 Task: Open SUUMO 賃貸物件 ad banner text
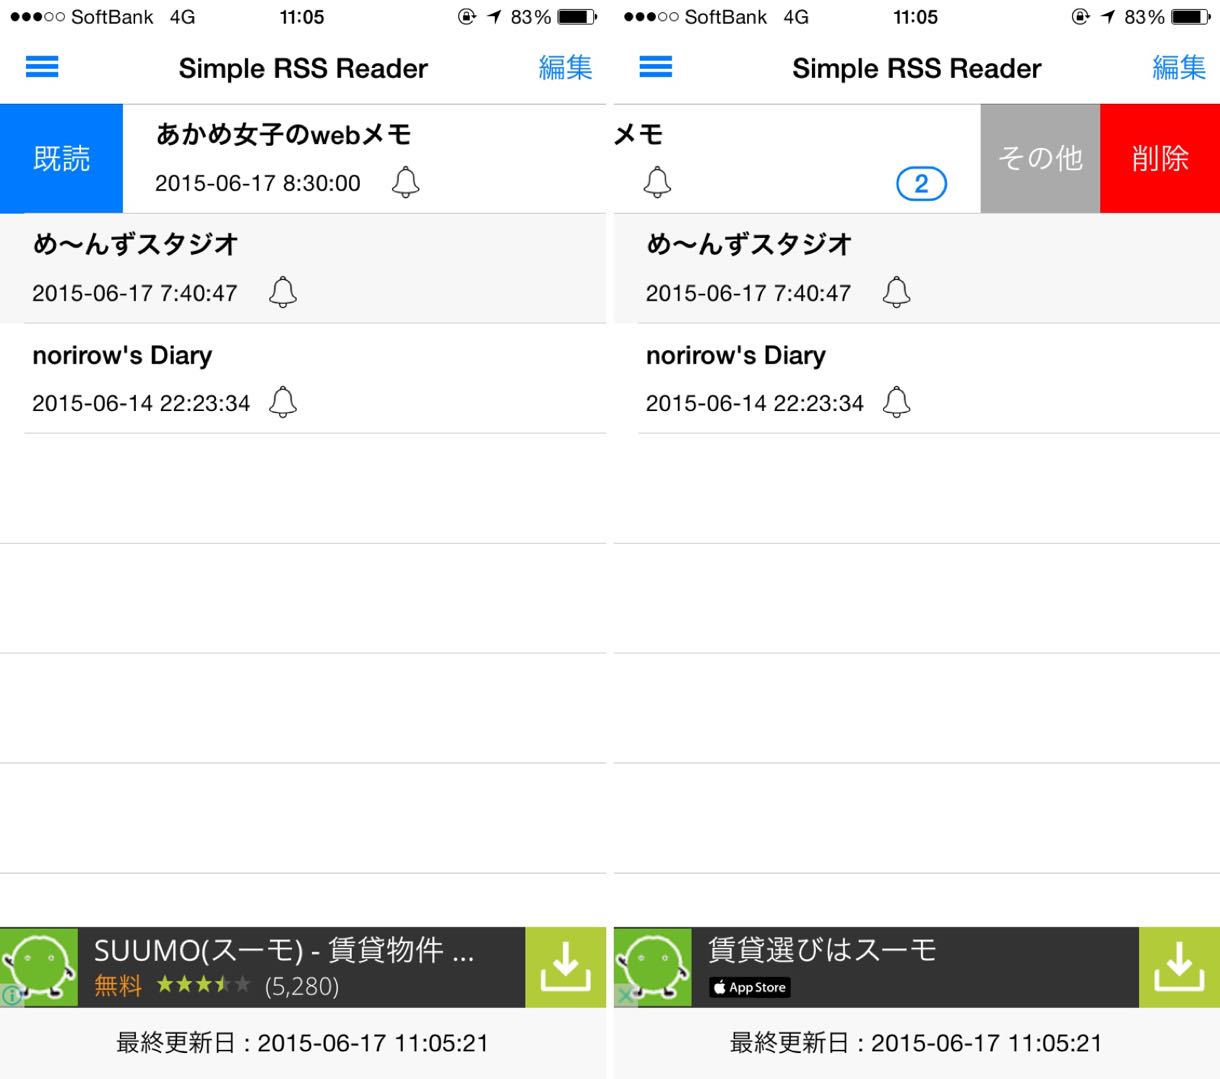tap(284, 950)
